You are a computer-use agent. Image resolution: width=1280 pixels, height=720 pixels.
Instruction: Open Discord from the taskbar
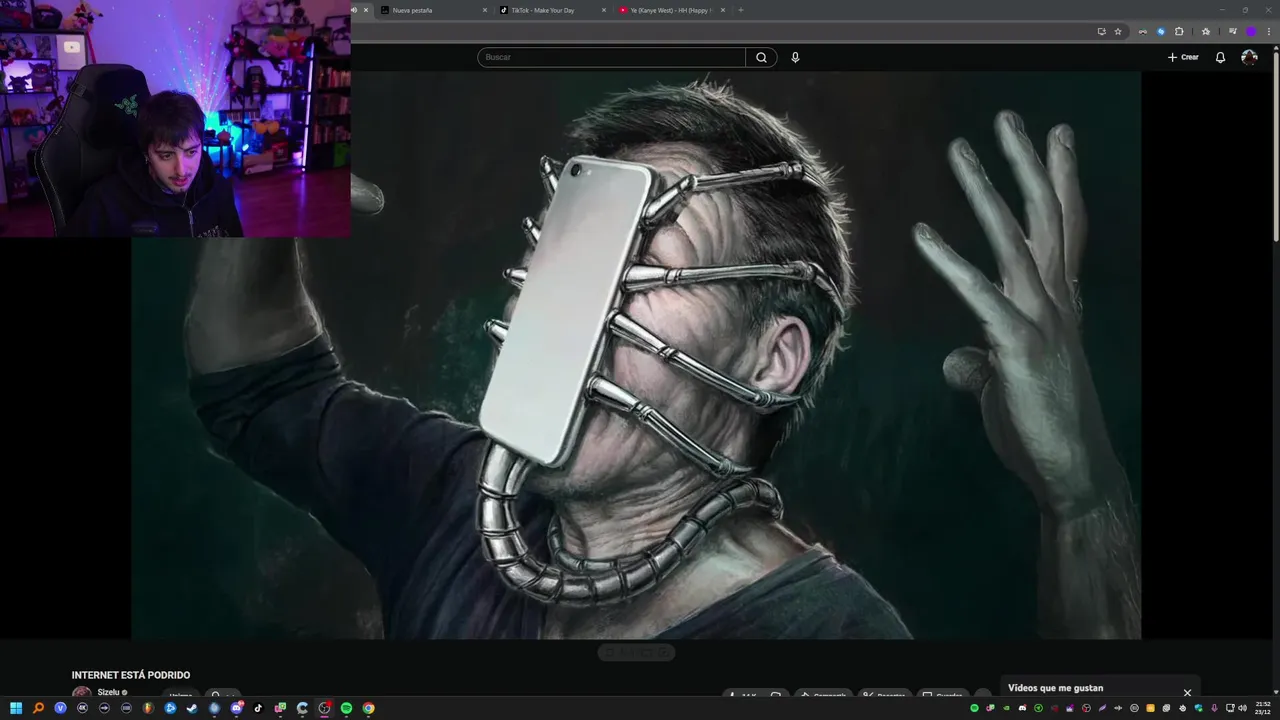(237, 708)
